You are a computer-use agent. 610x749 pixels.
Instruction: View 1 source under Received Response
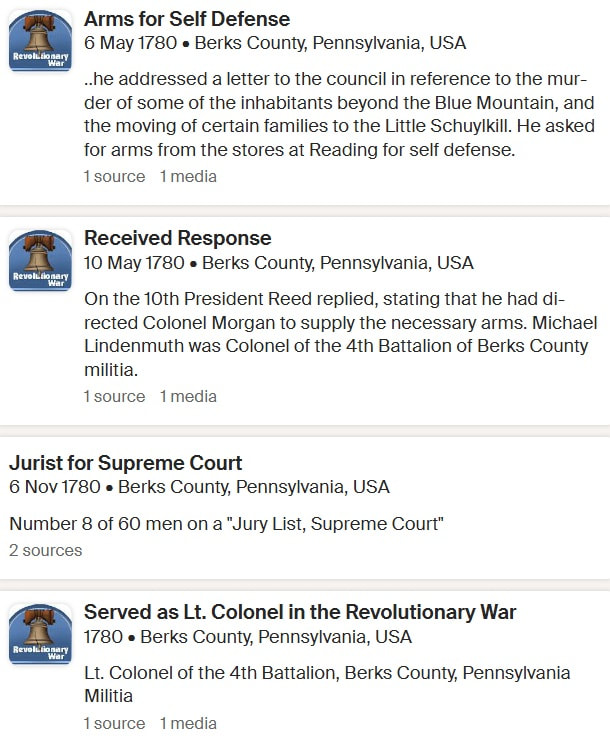[x=114, y=396]
